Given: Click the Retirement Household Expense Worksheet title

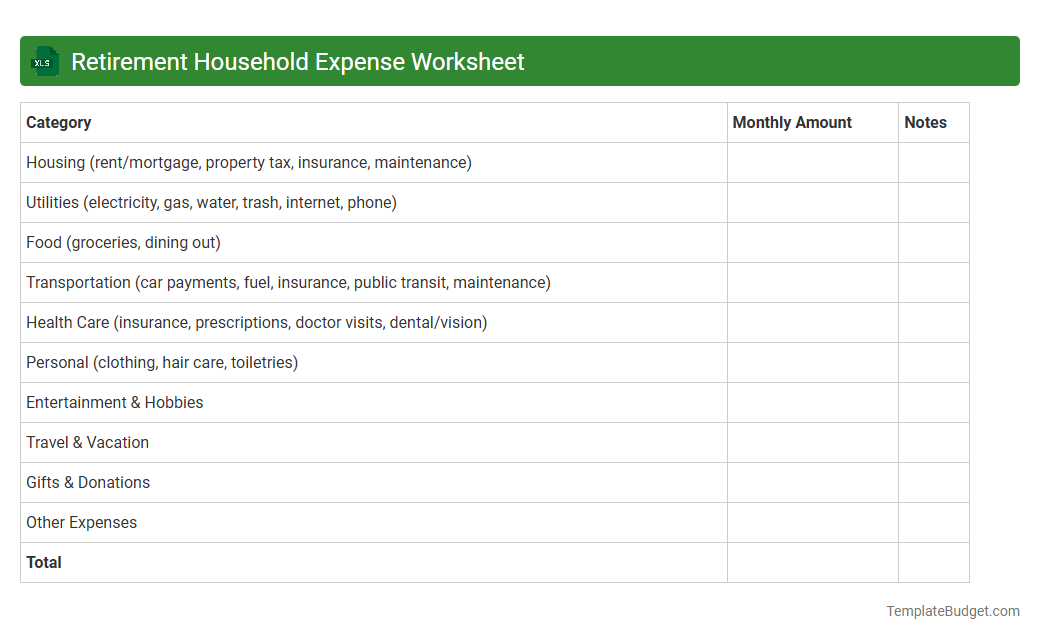Looking at the screenshot, I should pos(297,61).
